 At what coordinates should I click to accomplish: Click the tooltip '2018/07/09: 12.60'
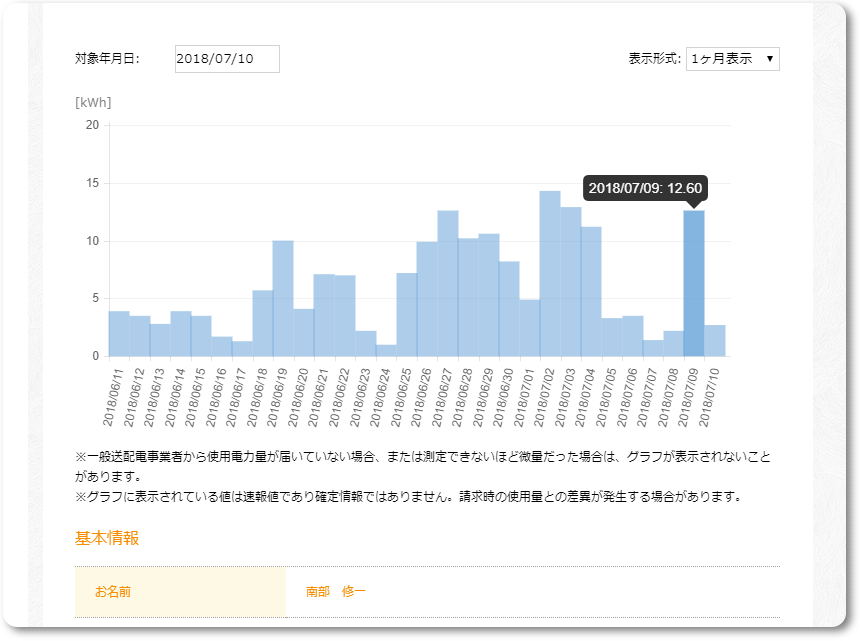(x=645, y=188)
